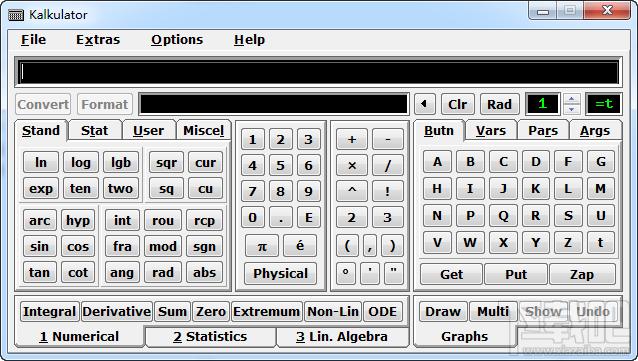Decrease the value with stepper down arrow
The width and height of the screenshot is (638, 361).
click(572, 109)
